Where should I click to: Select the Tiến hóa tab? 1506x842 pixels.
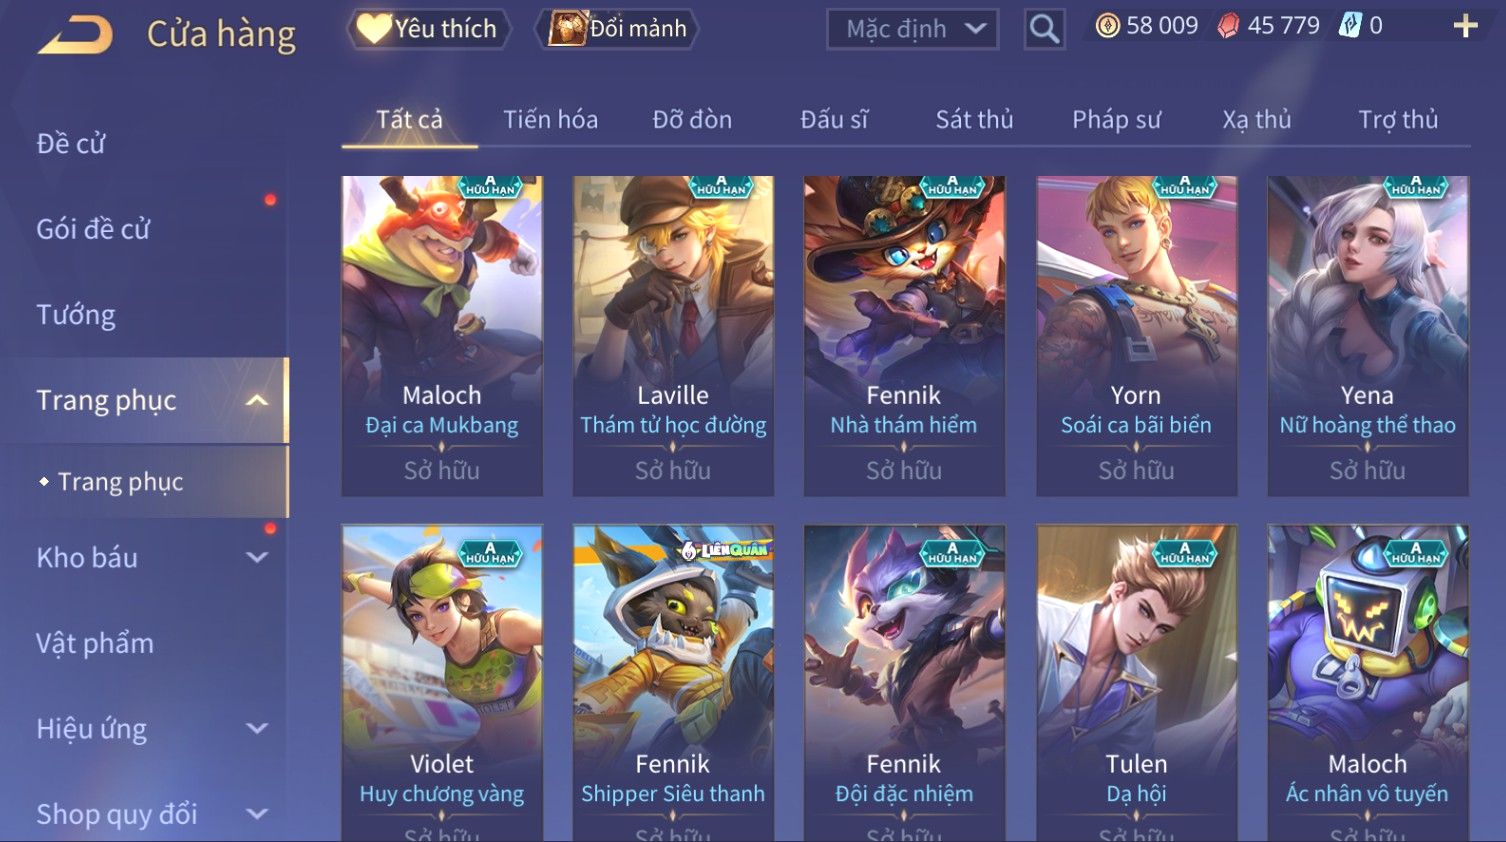[x=550, y=120]
